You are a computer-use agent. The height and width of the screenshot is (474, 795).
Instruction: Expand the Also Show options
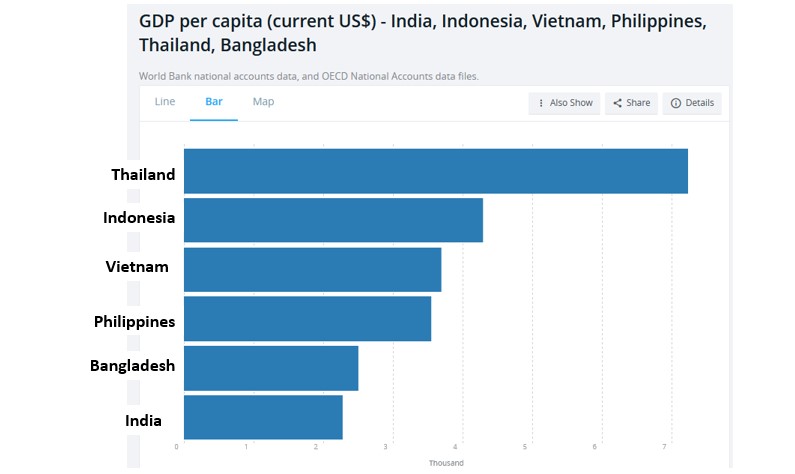(565, 103)
